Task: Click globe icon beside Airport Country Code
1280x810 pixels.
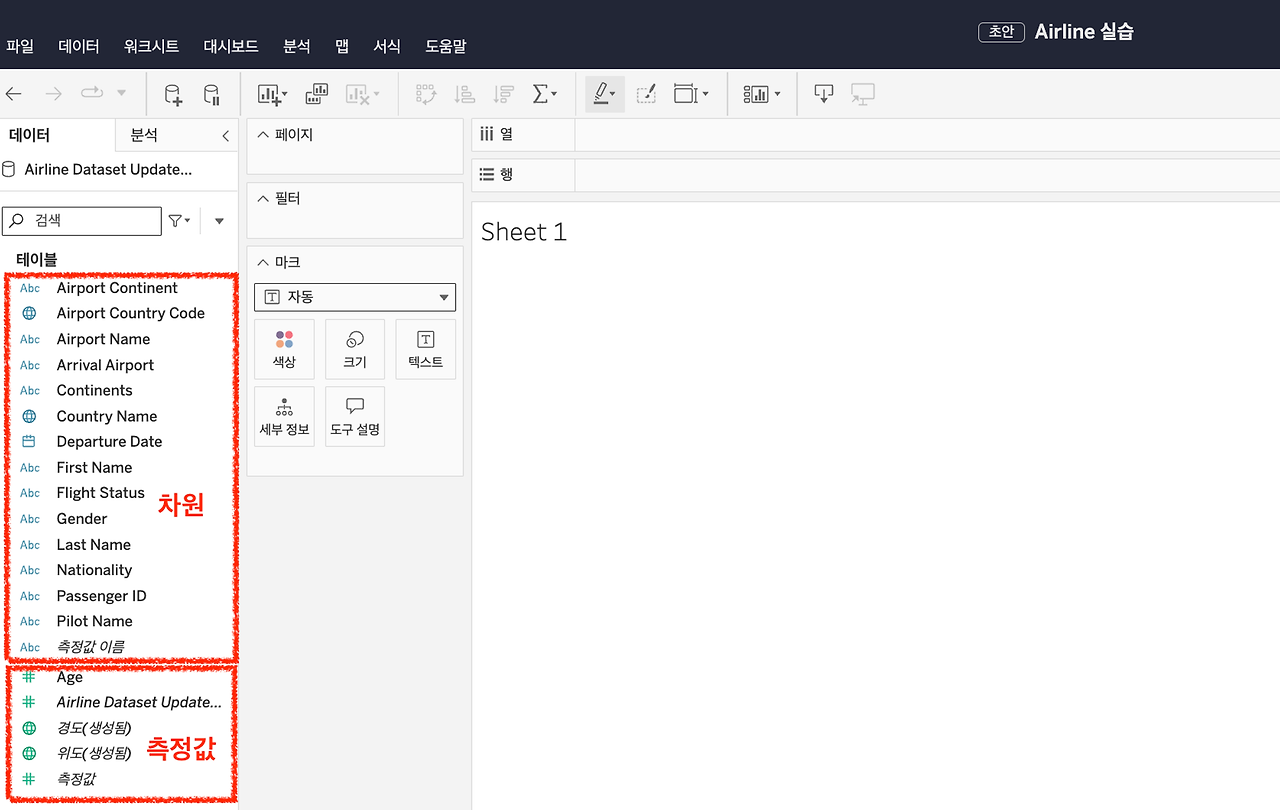Action: pyautogui.click(x=30, y=313)
